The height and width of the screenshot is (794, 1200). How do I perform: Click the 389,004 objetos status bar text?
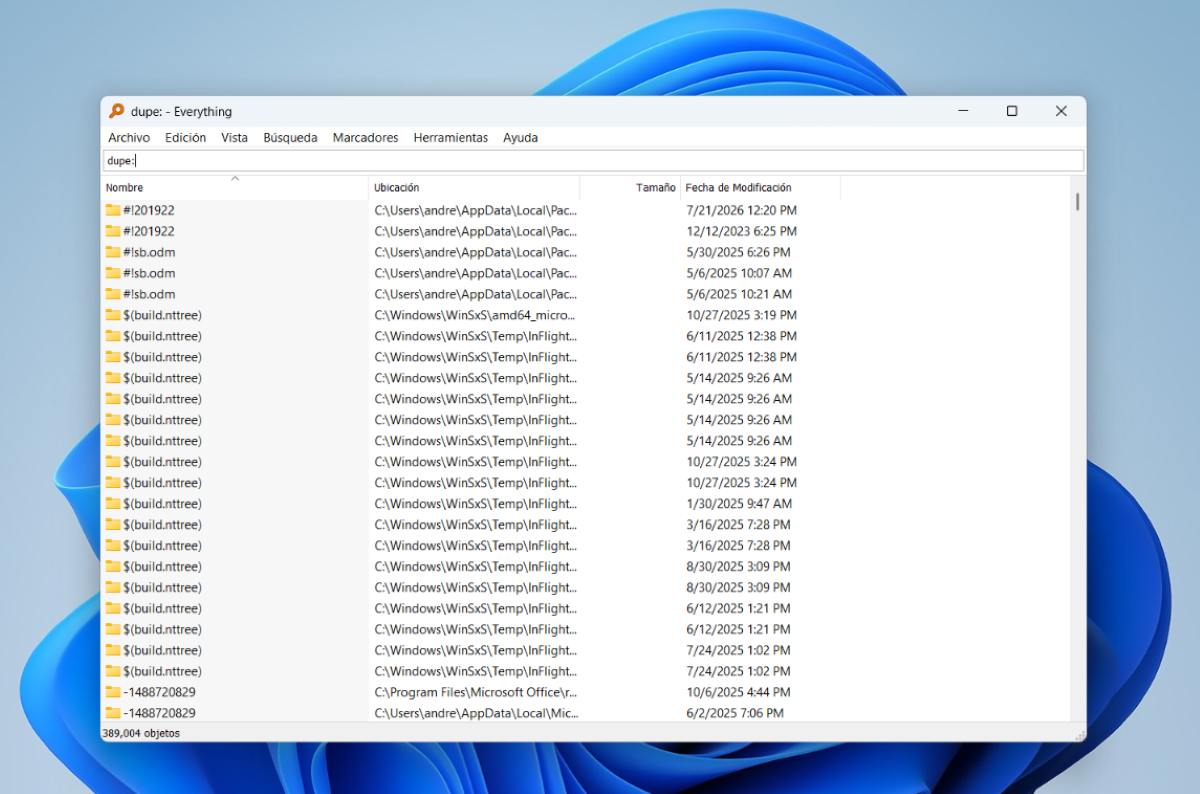tap(141, 733)
